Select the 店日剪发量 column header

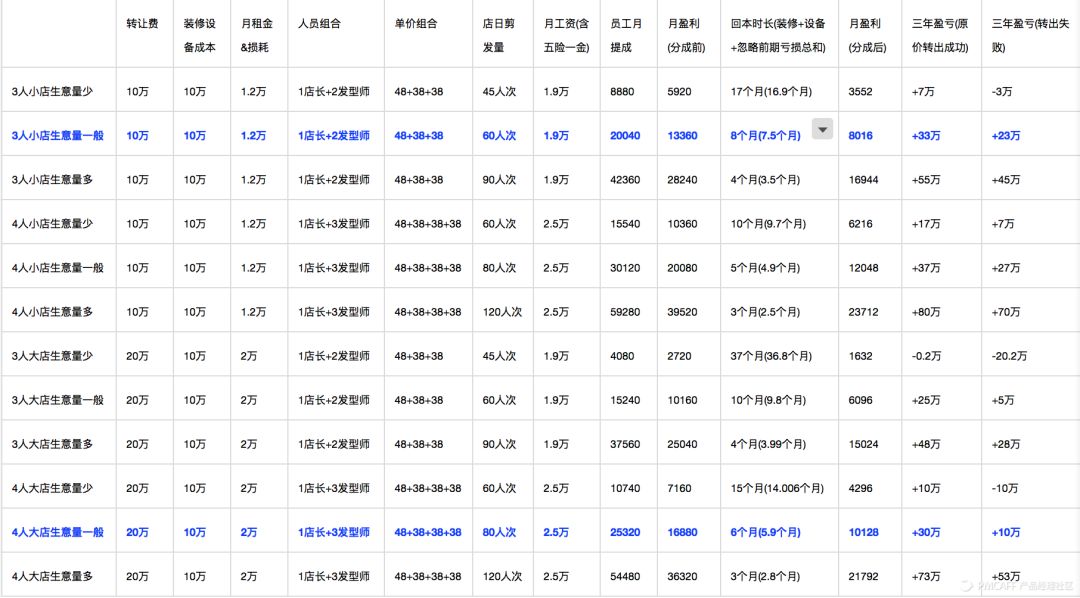coord(500,35)
